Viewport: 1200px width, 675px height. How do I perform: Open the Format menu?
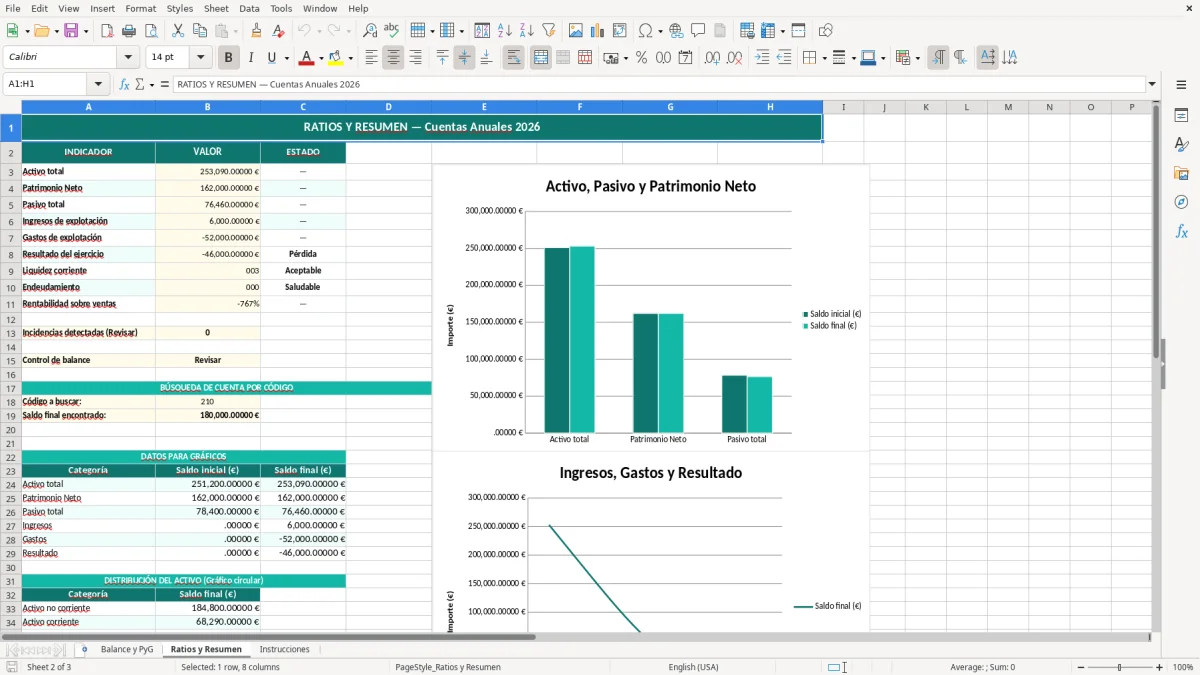140,8
